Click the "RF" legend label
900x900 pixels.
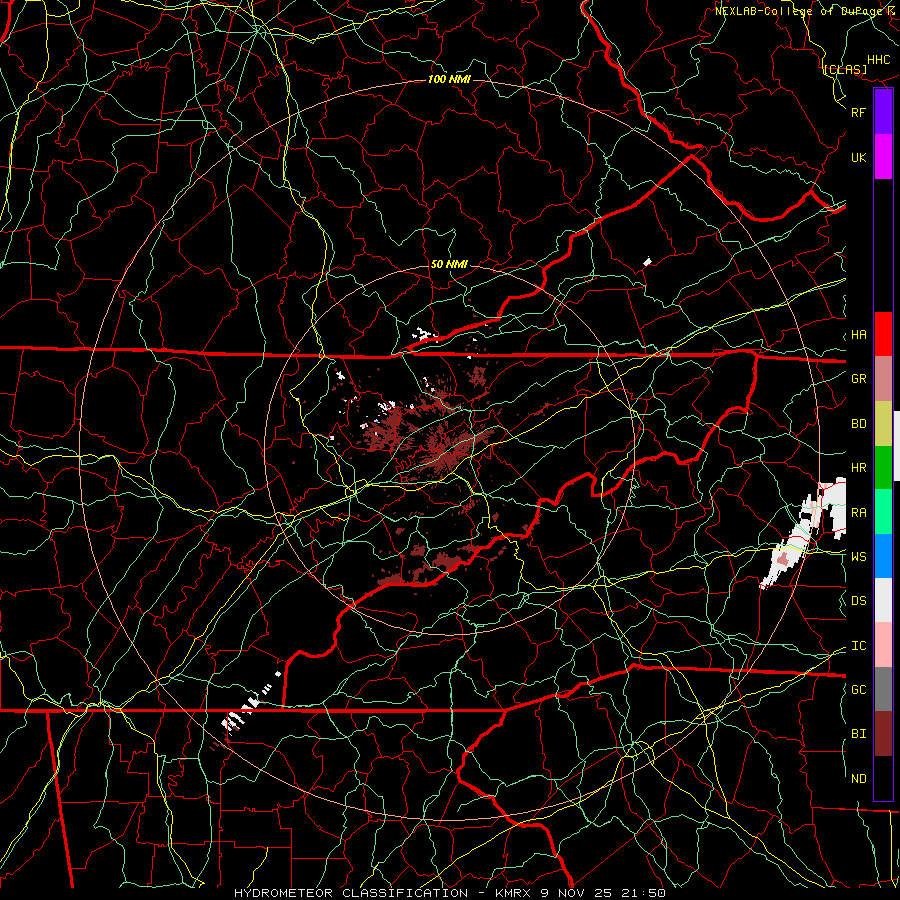coord(859,112)
